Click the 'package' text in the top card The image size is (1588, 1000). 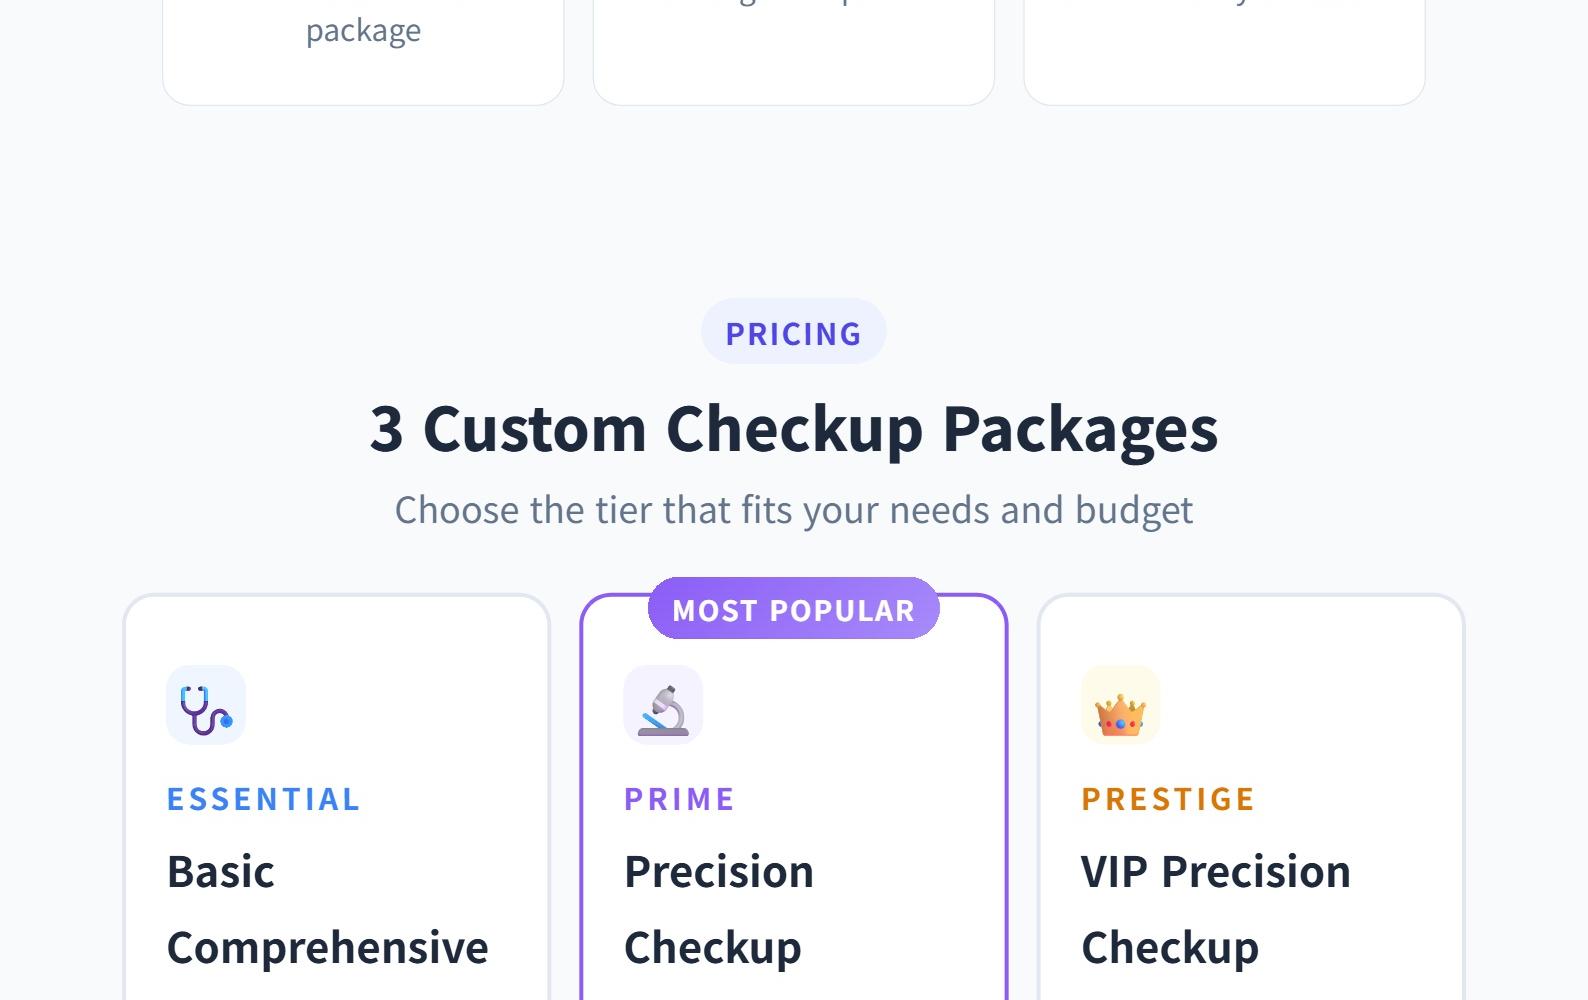(363, 30)
